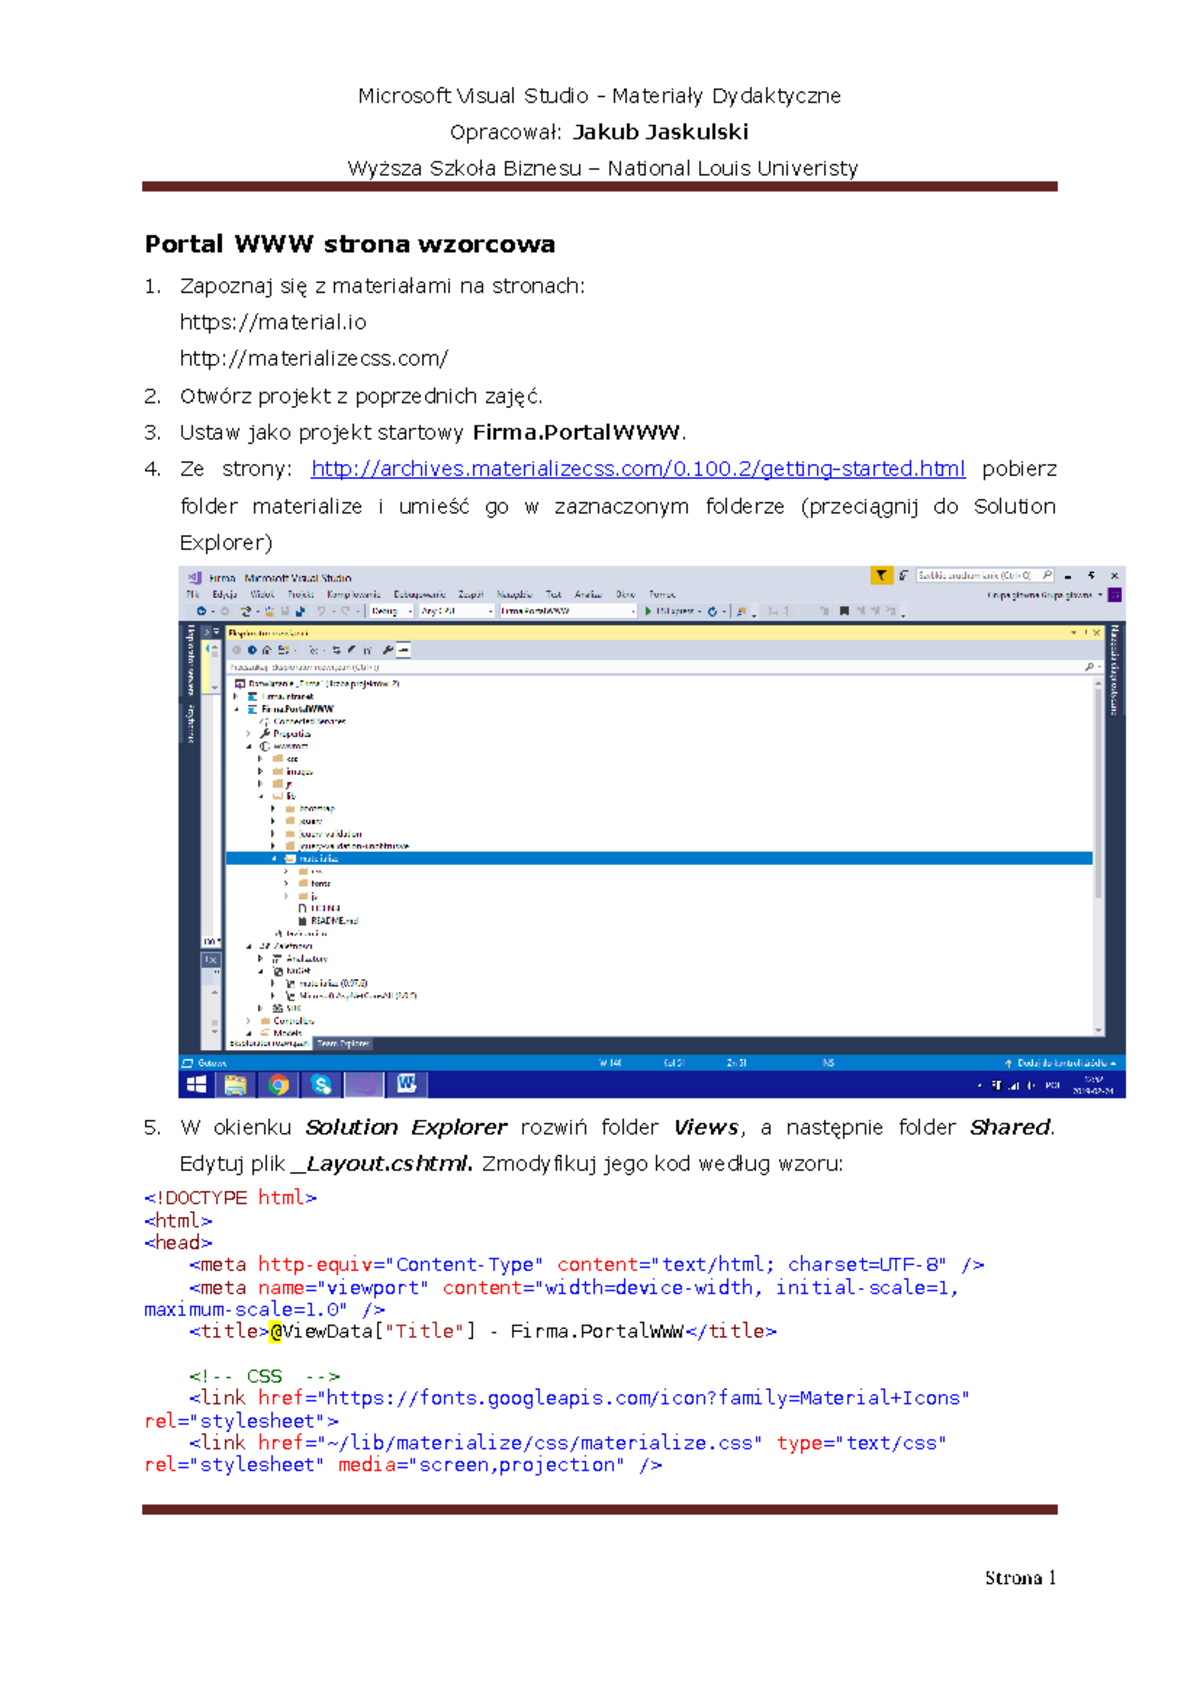Click the Undo toolbar icon
The width and height of the screenshot is (1200, 1696).
[x=321, y=611]
